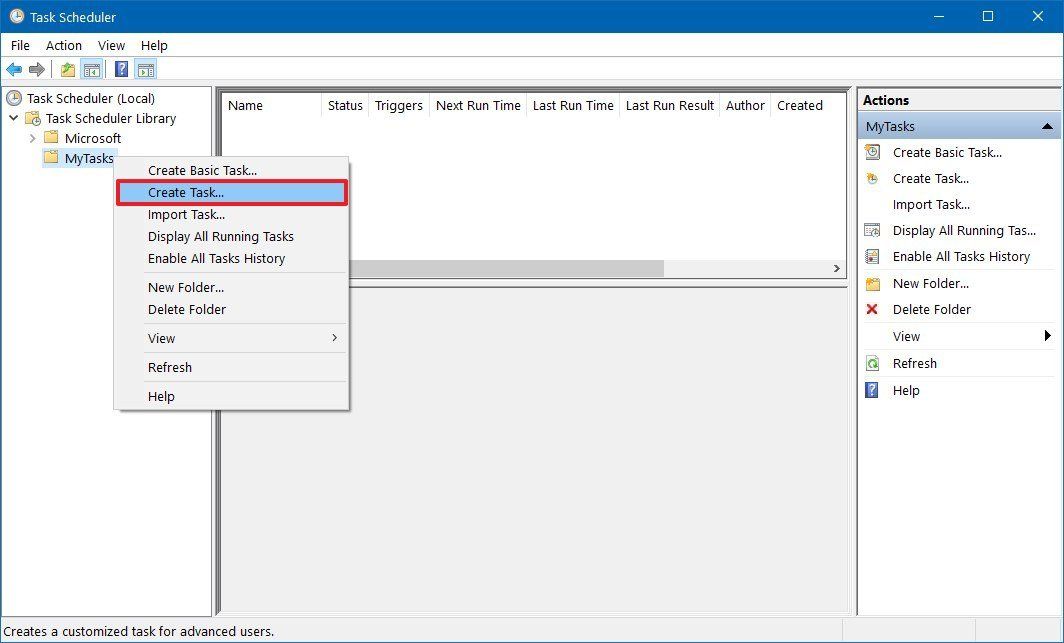Select Refresh in the context menu
Screen dimensions: 1064x643
pyautogui.click(x=169, y=367)
